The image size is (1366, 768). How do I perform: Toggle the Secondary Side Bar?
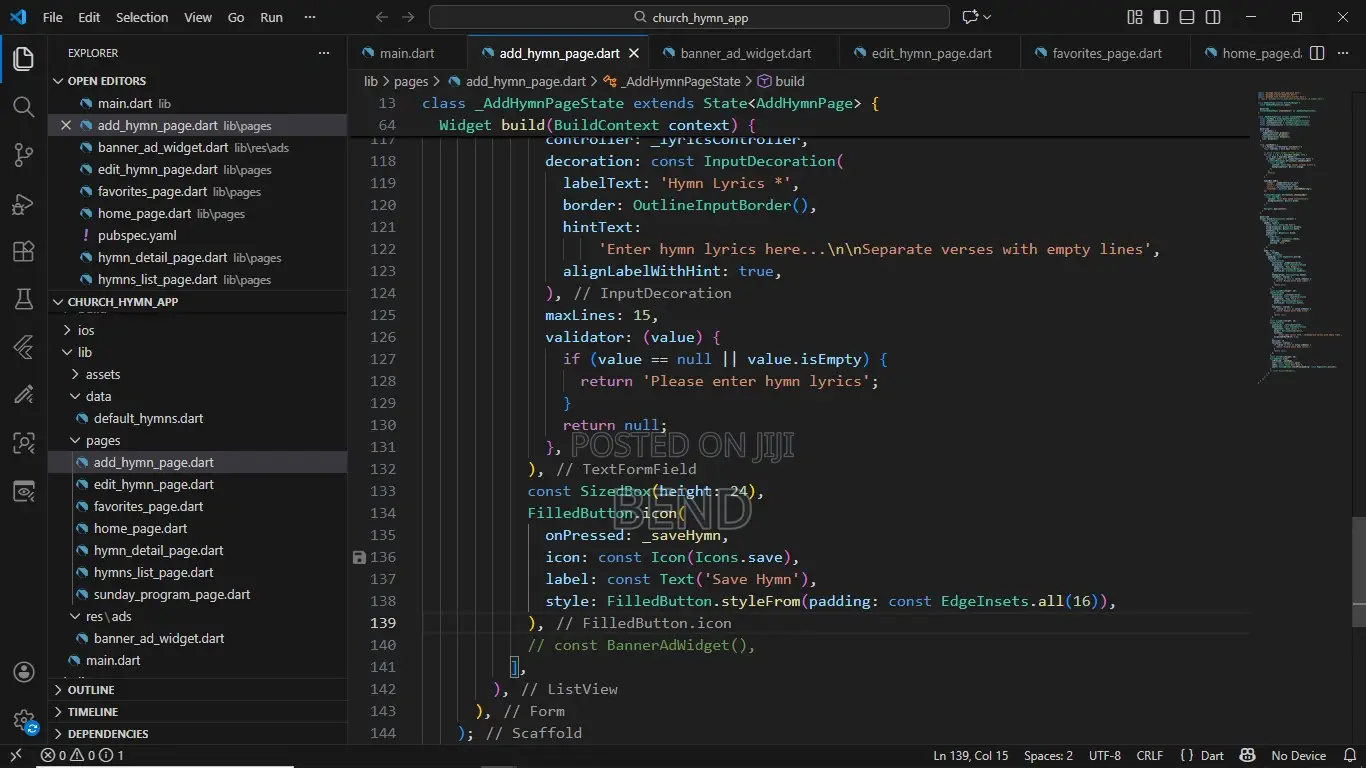(1213, 17)
